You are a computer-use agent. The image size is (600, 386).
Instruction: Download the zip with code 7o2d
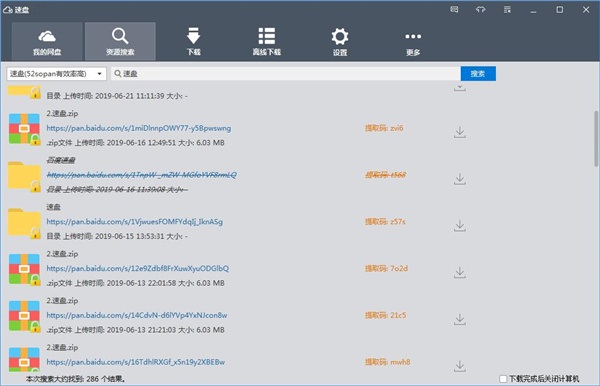tap(460, 272)
